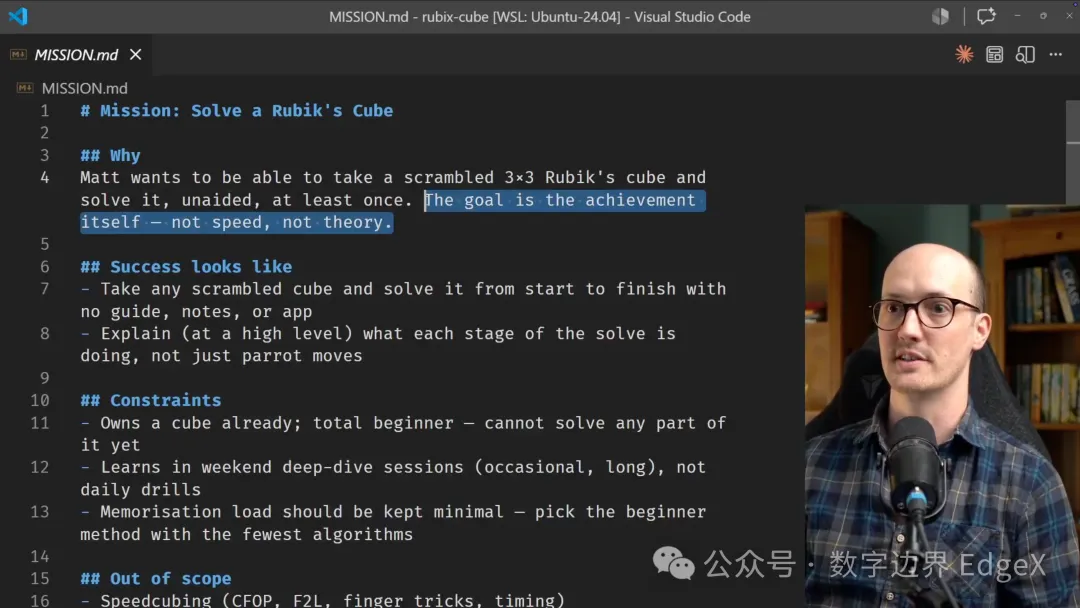Click the Copilot icon in title bar
Screen dimensions: 1080x608
940,16
